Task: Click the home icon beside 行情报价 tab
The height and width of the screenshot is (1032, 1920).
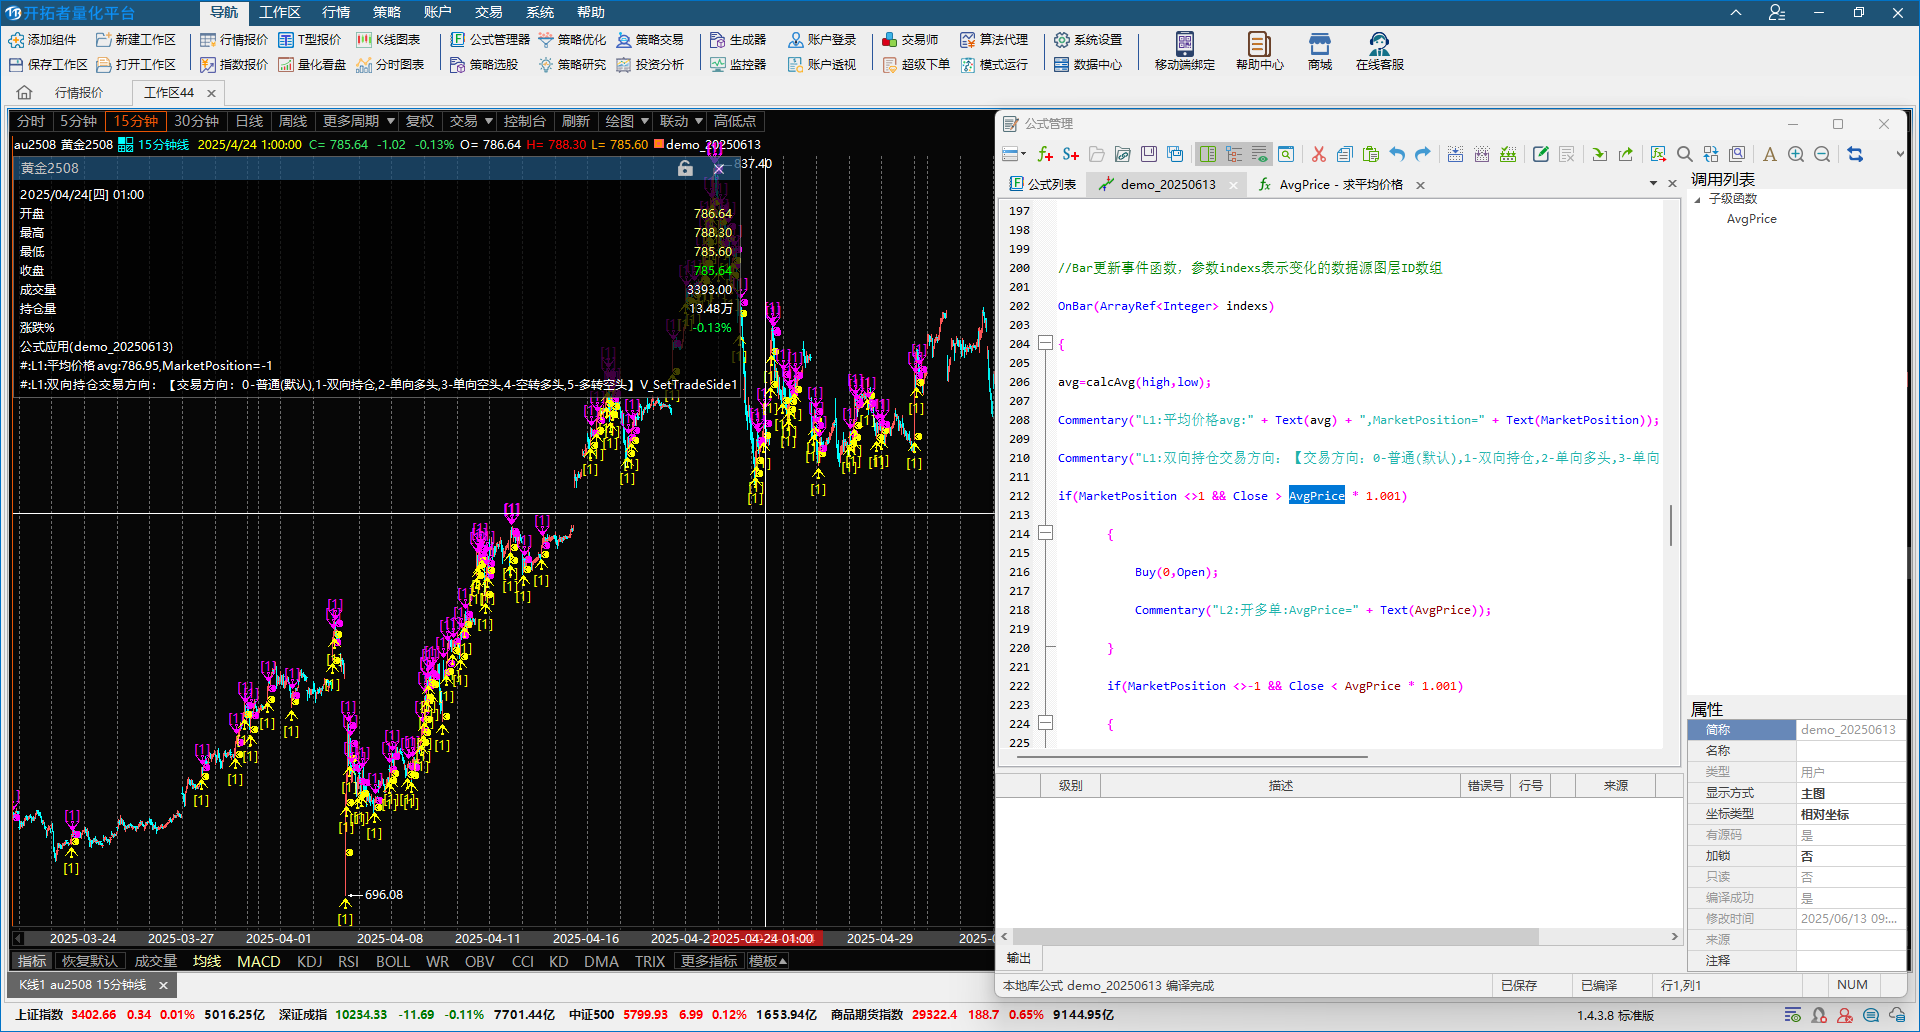Action: (25, 93)
